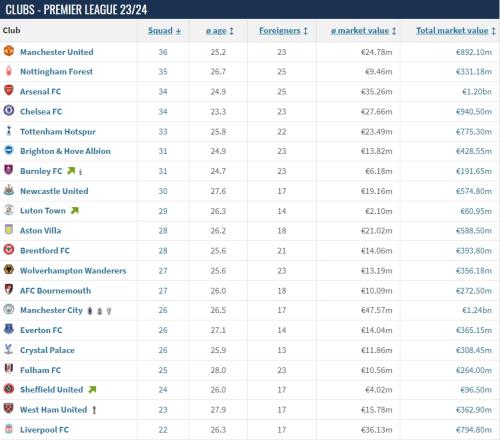This screenshot has width=500, height=440.
Task: Click the Chelsea FC club crest
Action: 9,110
